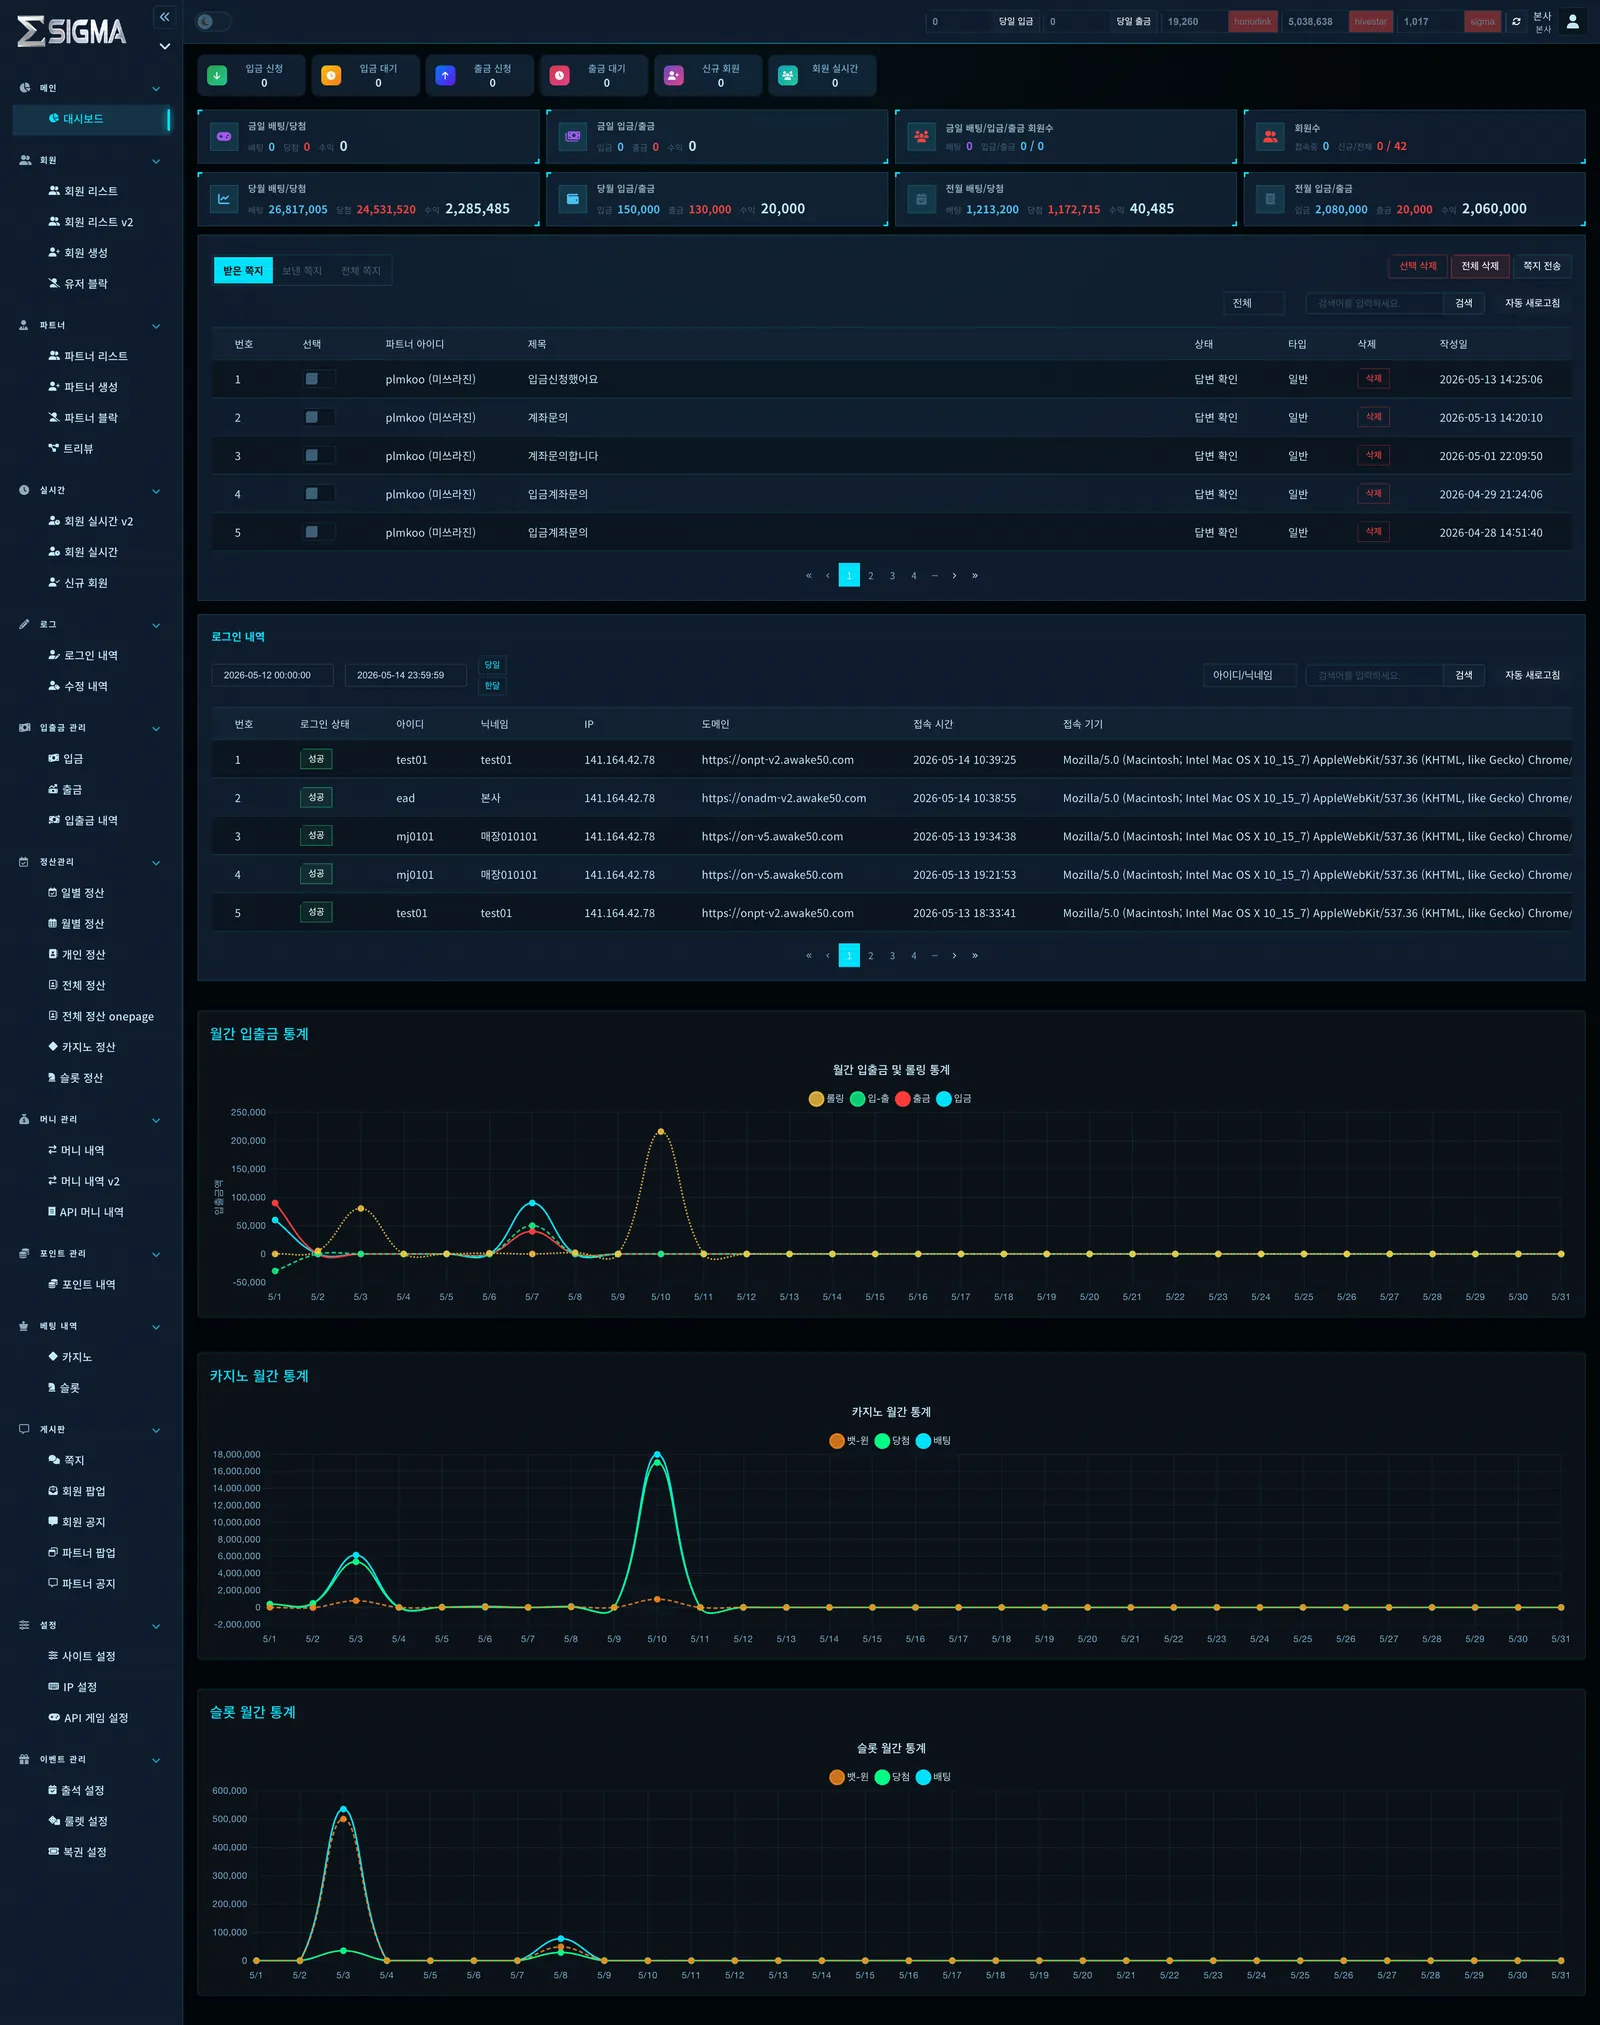
Task: Click the 당월 배팅/당첨 chart icon
Action: click(224, 199)
